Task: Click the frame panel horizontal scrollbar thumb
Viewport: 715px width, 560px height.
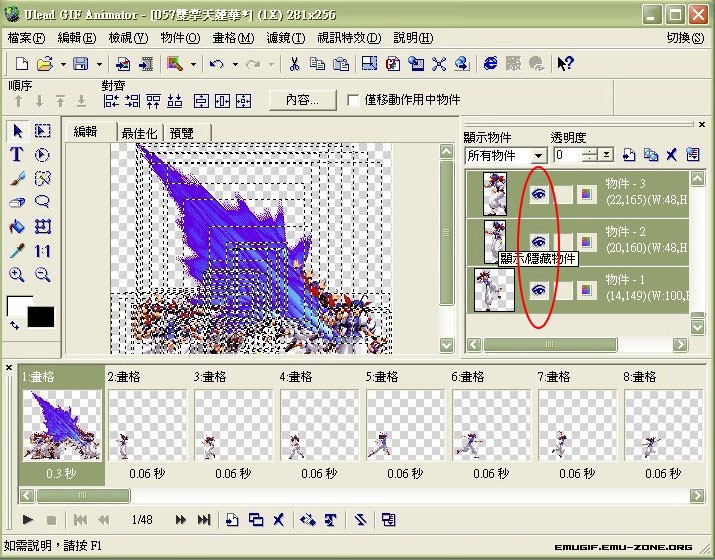Action: (83, 495)
